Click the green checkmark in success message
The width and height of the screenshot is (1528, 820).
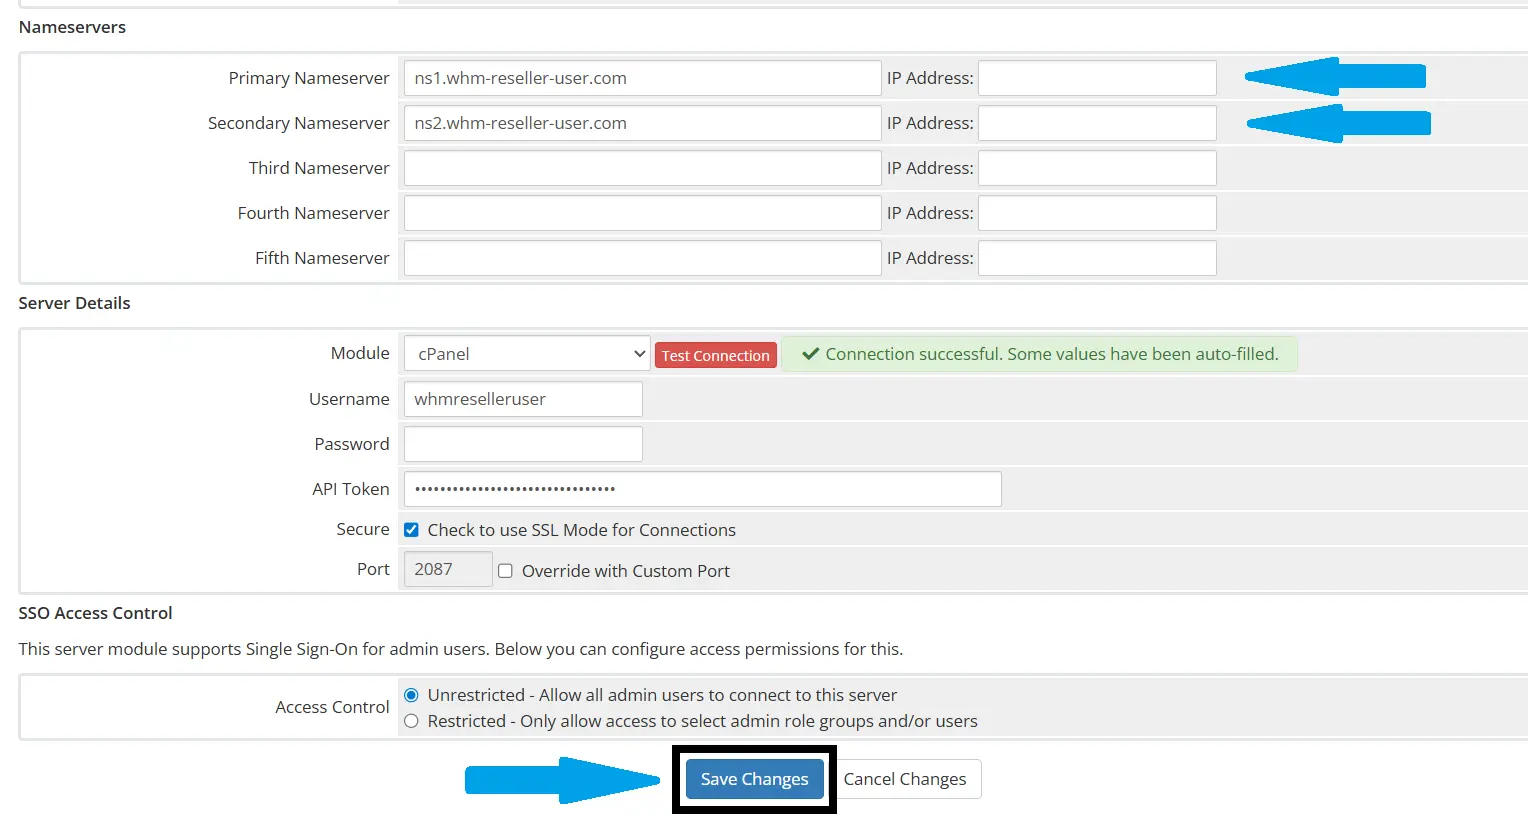(x=811, y=354)
